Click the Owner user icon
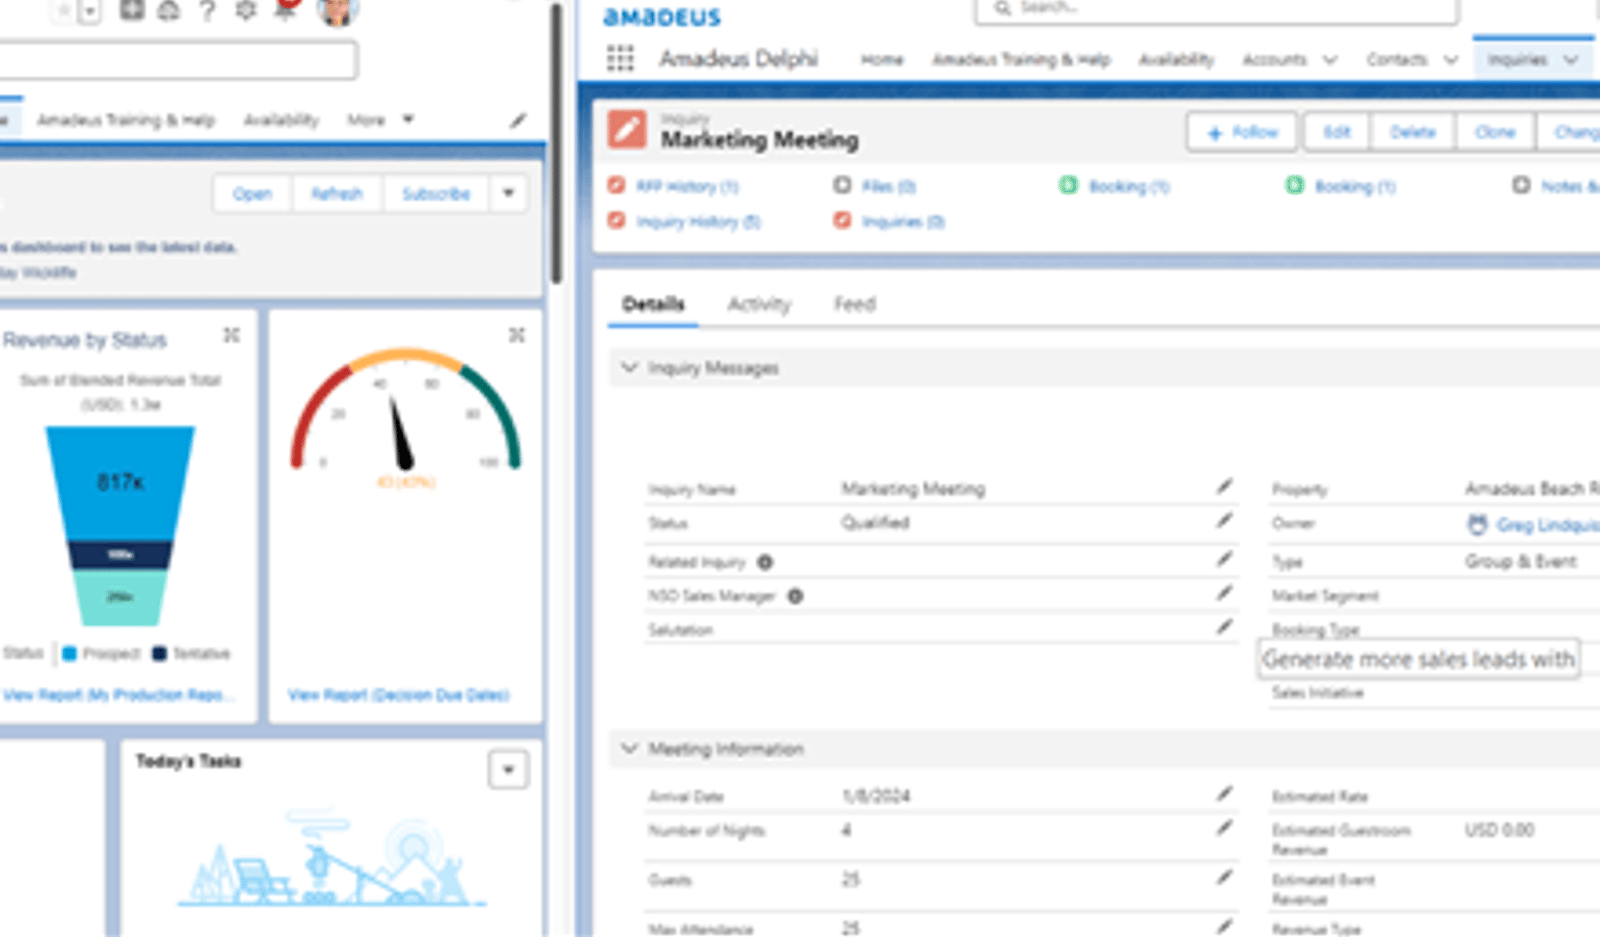1600x937 pixels. (x=1477, y=524)
